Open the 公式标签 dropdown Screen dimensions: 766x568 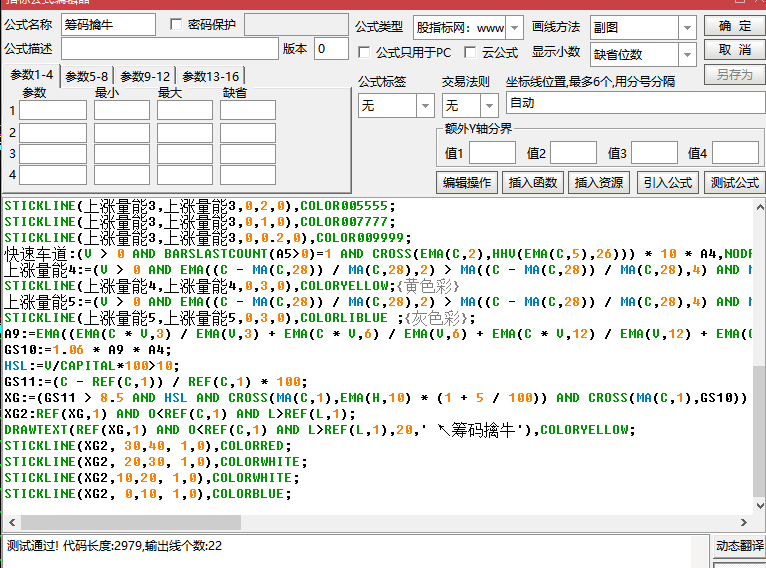(425, 105)
